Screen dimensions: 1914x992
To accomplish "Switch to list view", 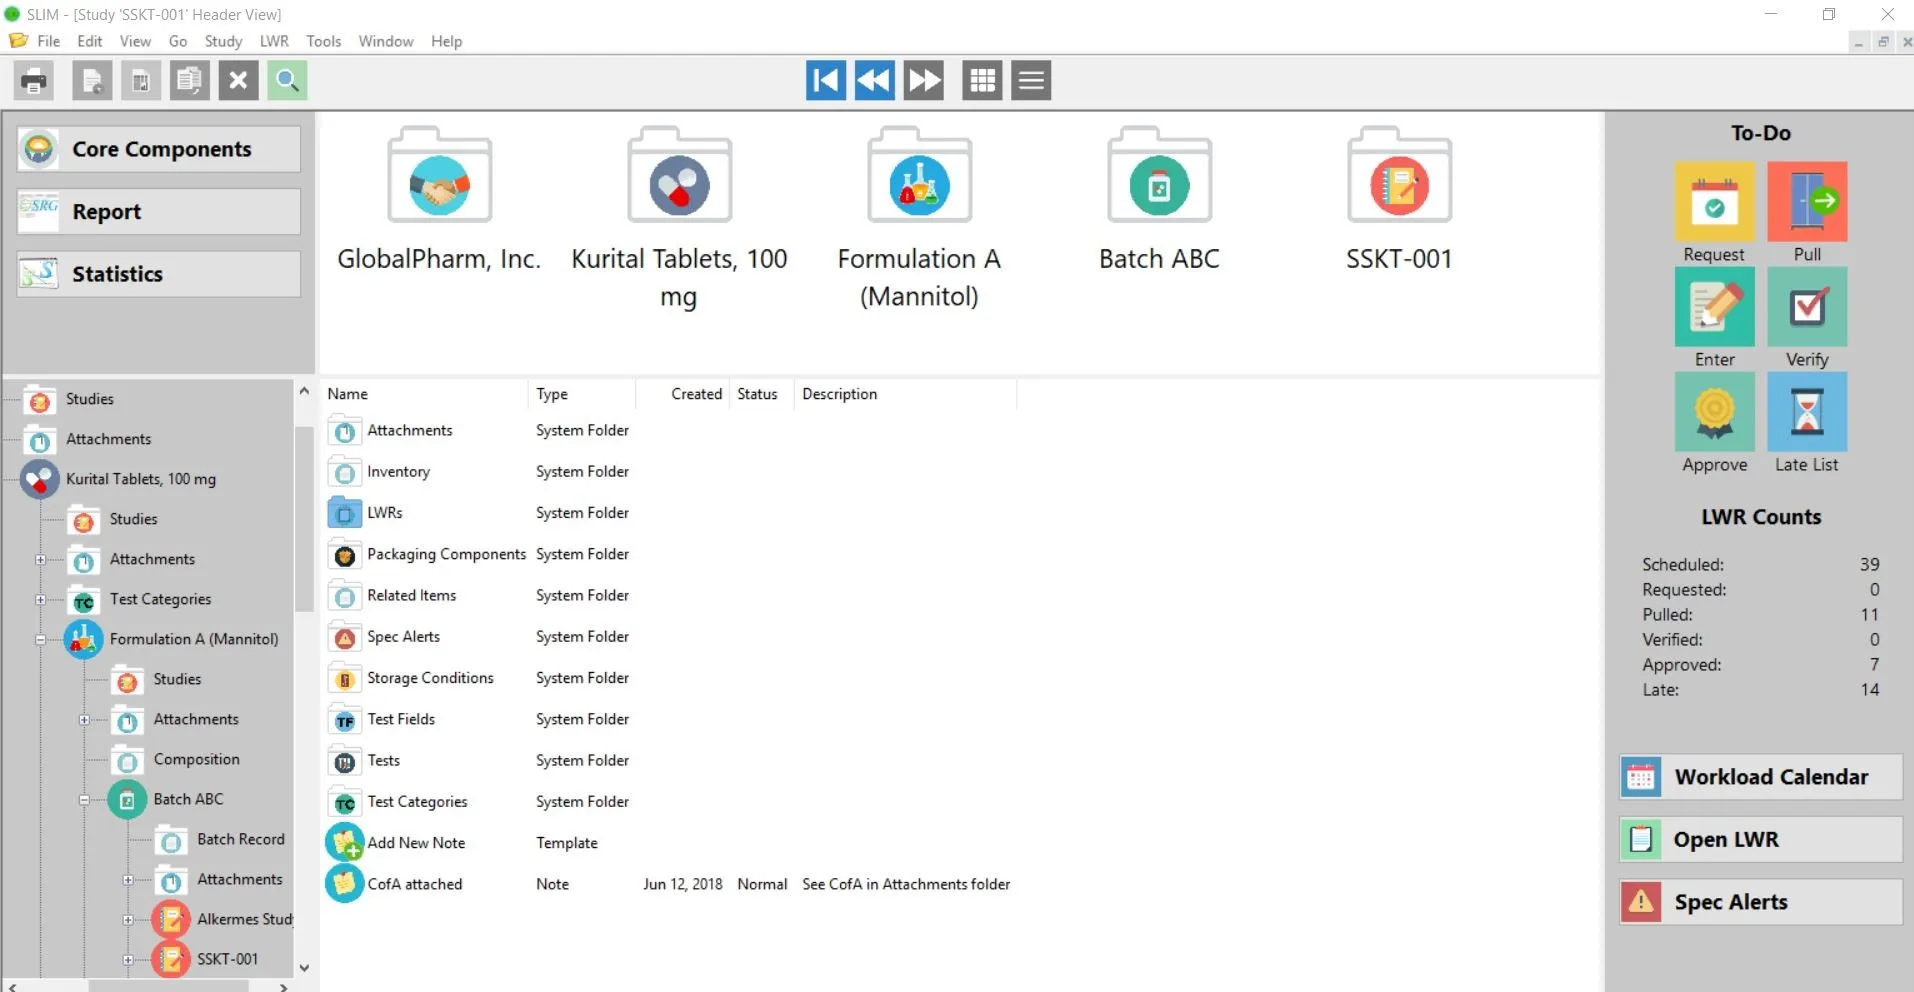I will tap(1031, 81).
